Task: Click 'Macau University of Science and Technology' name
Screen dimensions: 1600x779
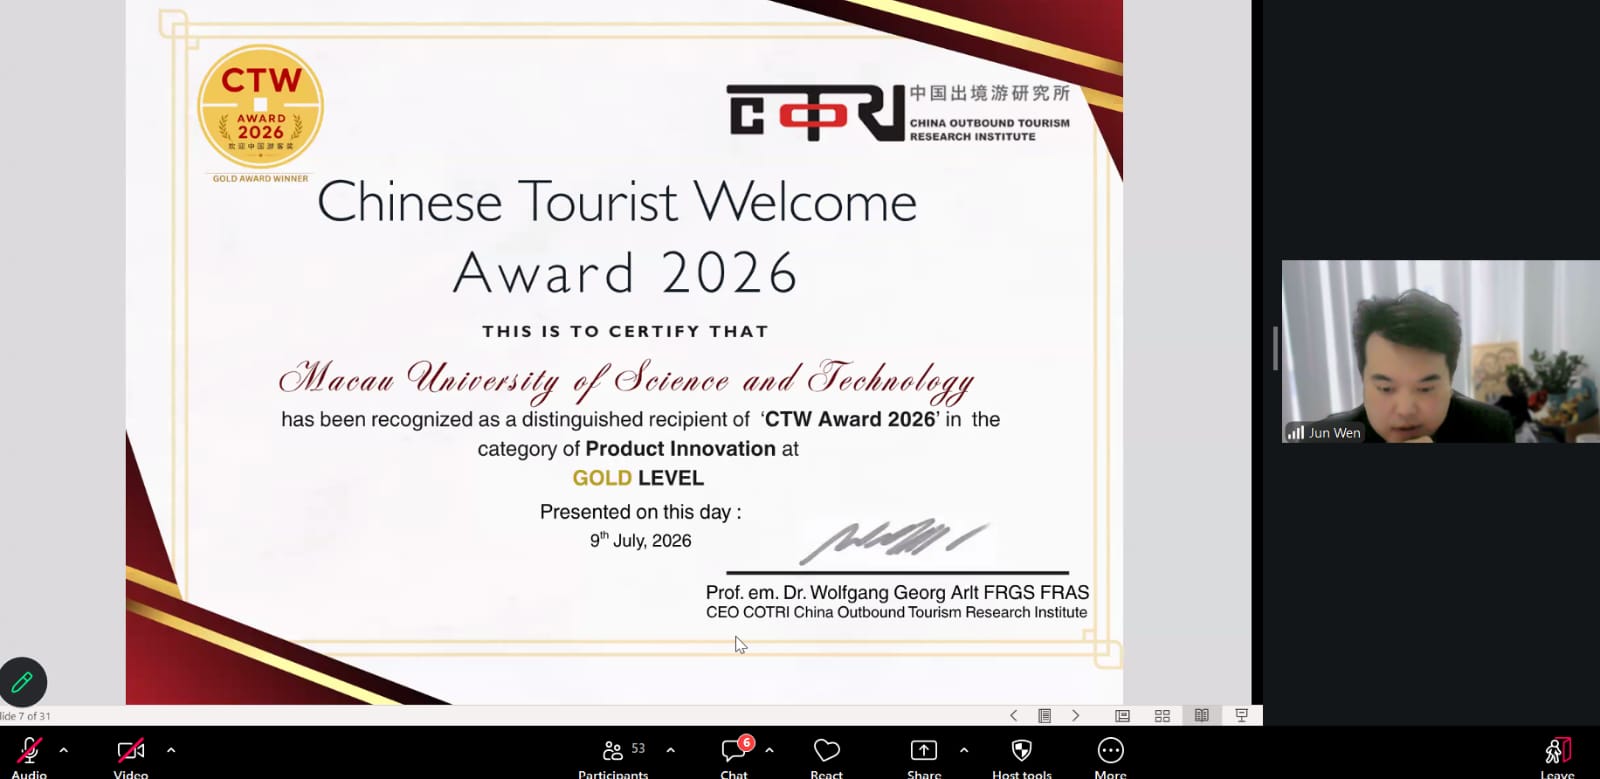Action: pos(626,379)
